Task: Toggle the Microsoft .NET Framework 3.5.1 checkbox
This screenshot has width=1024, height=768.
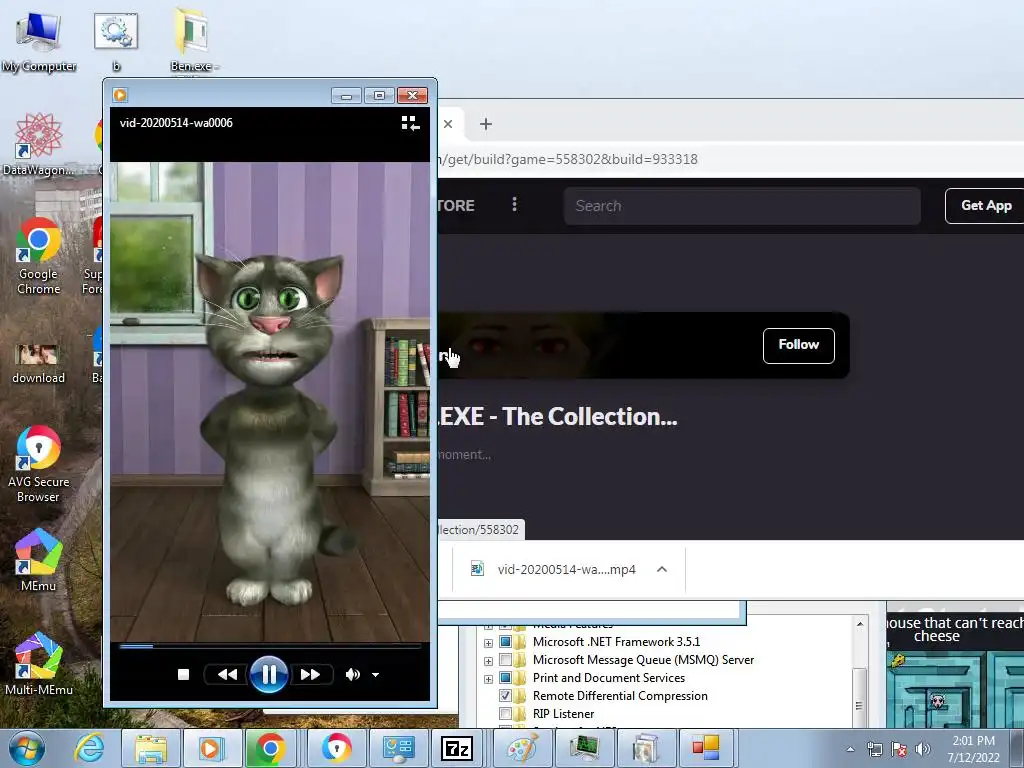Action: click(x=505, y=642)
